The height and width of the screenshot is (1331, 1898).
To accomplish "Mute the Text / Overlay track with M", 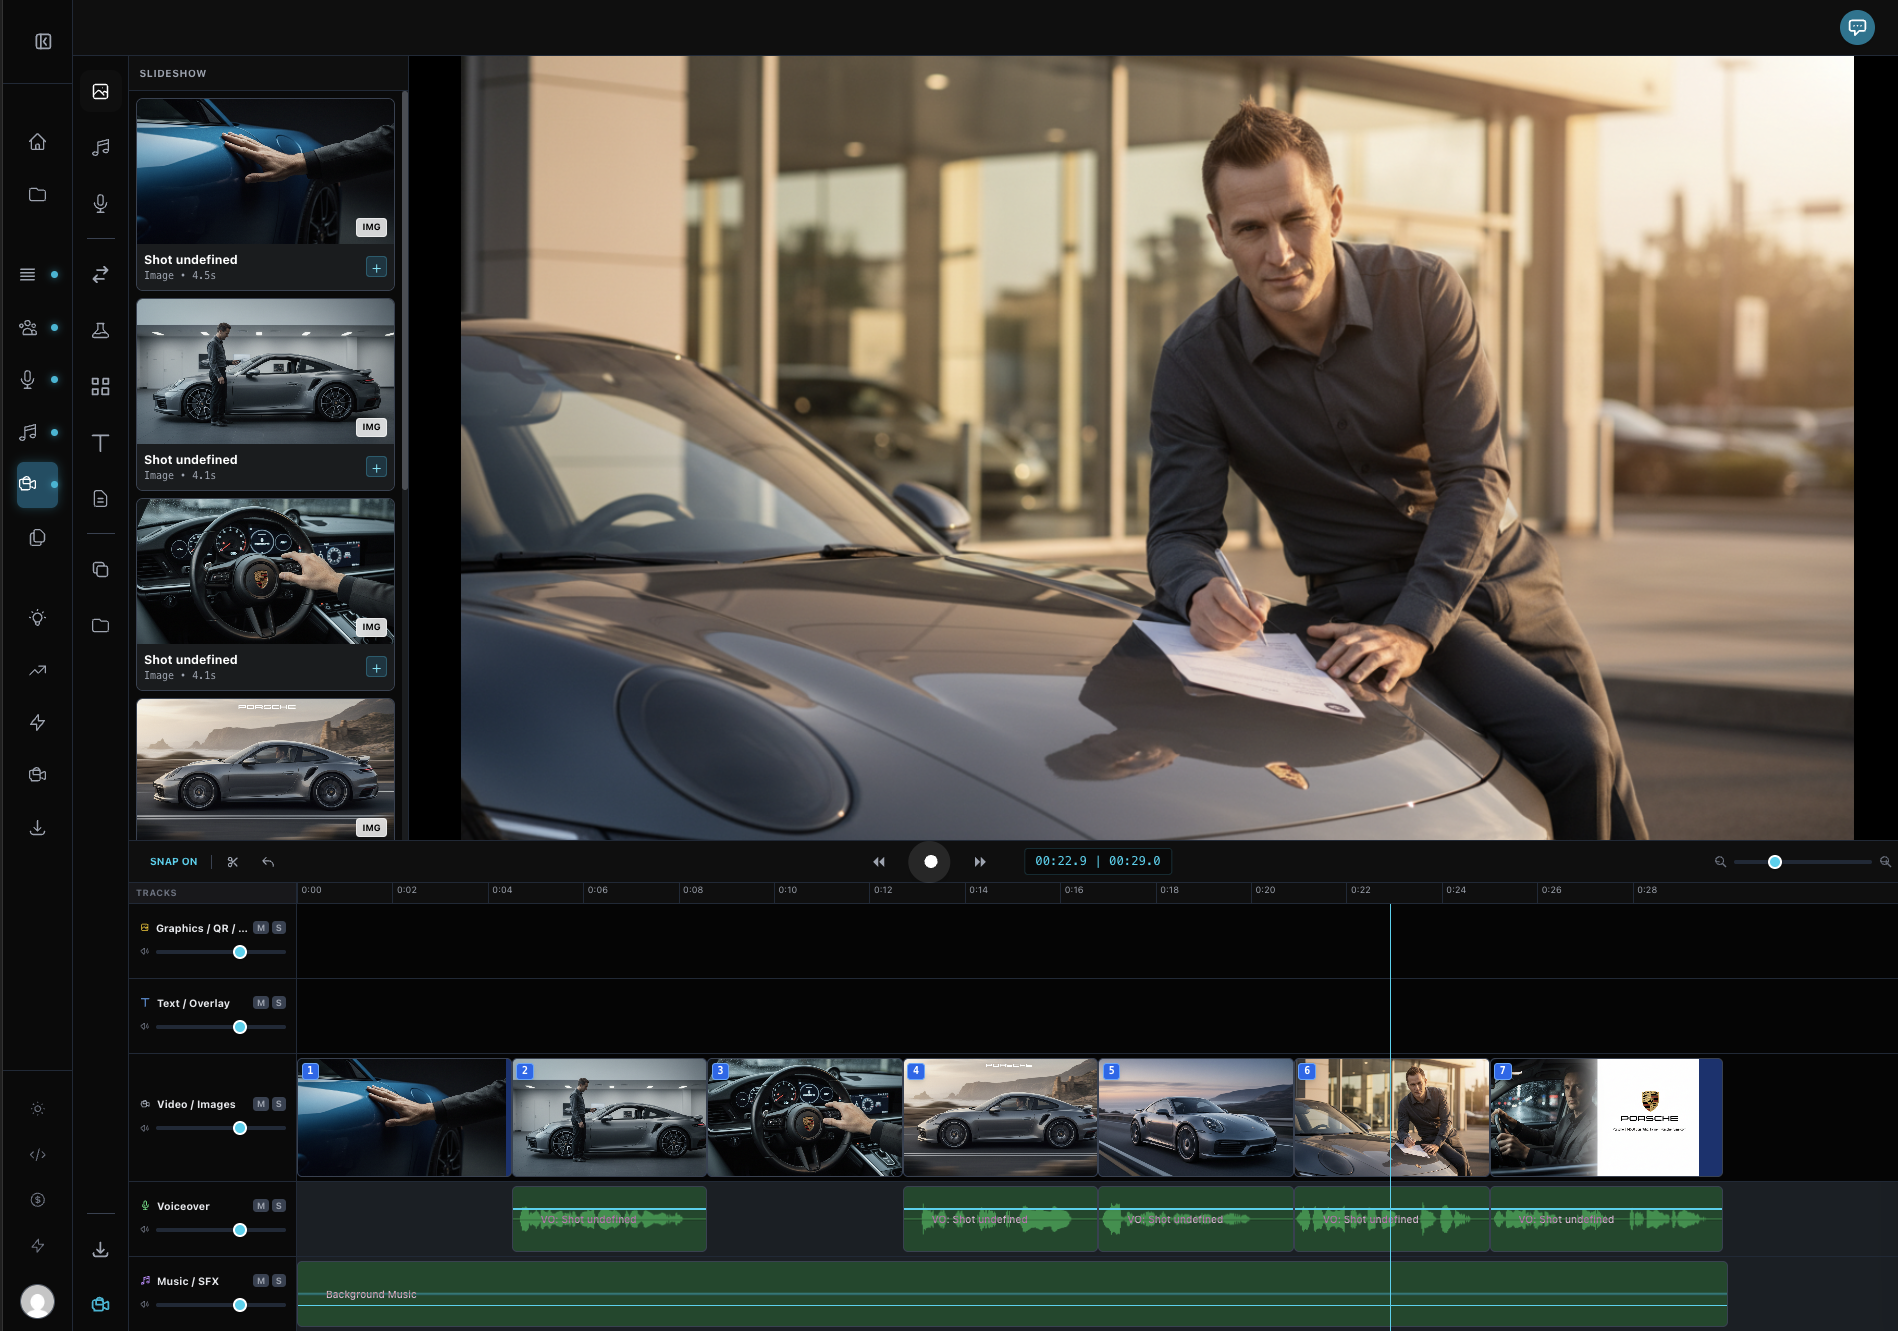I will (261, 1003).
